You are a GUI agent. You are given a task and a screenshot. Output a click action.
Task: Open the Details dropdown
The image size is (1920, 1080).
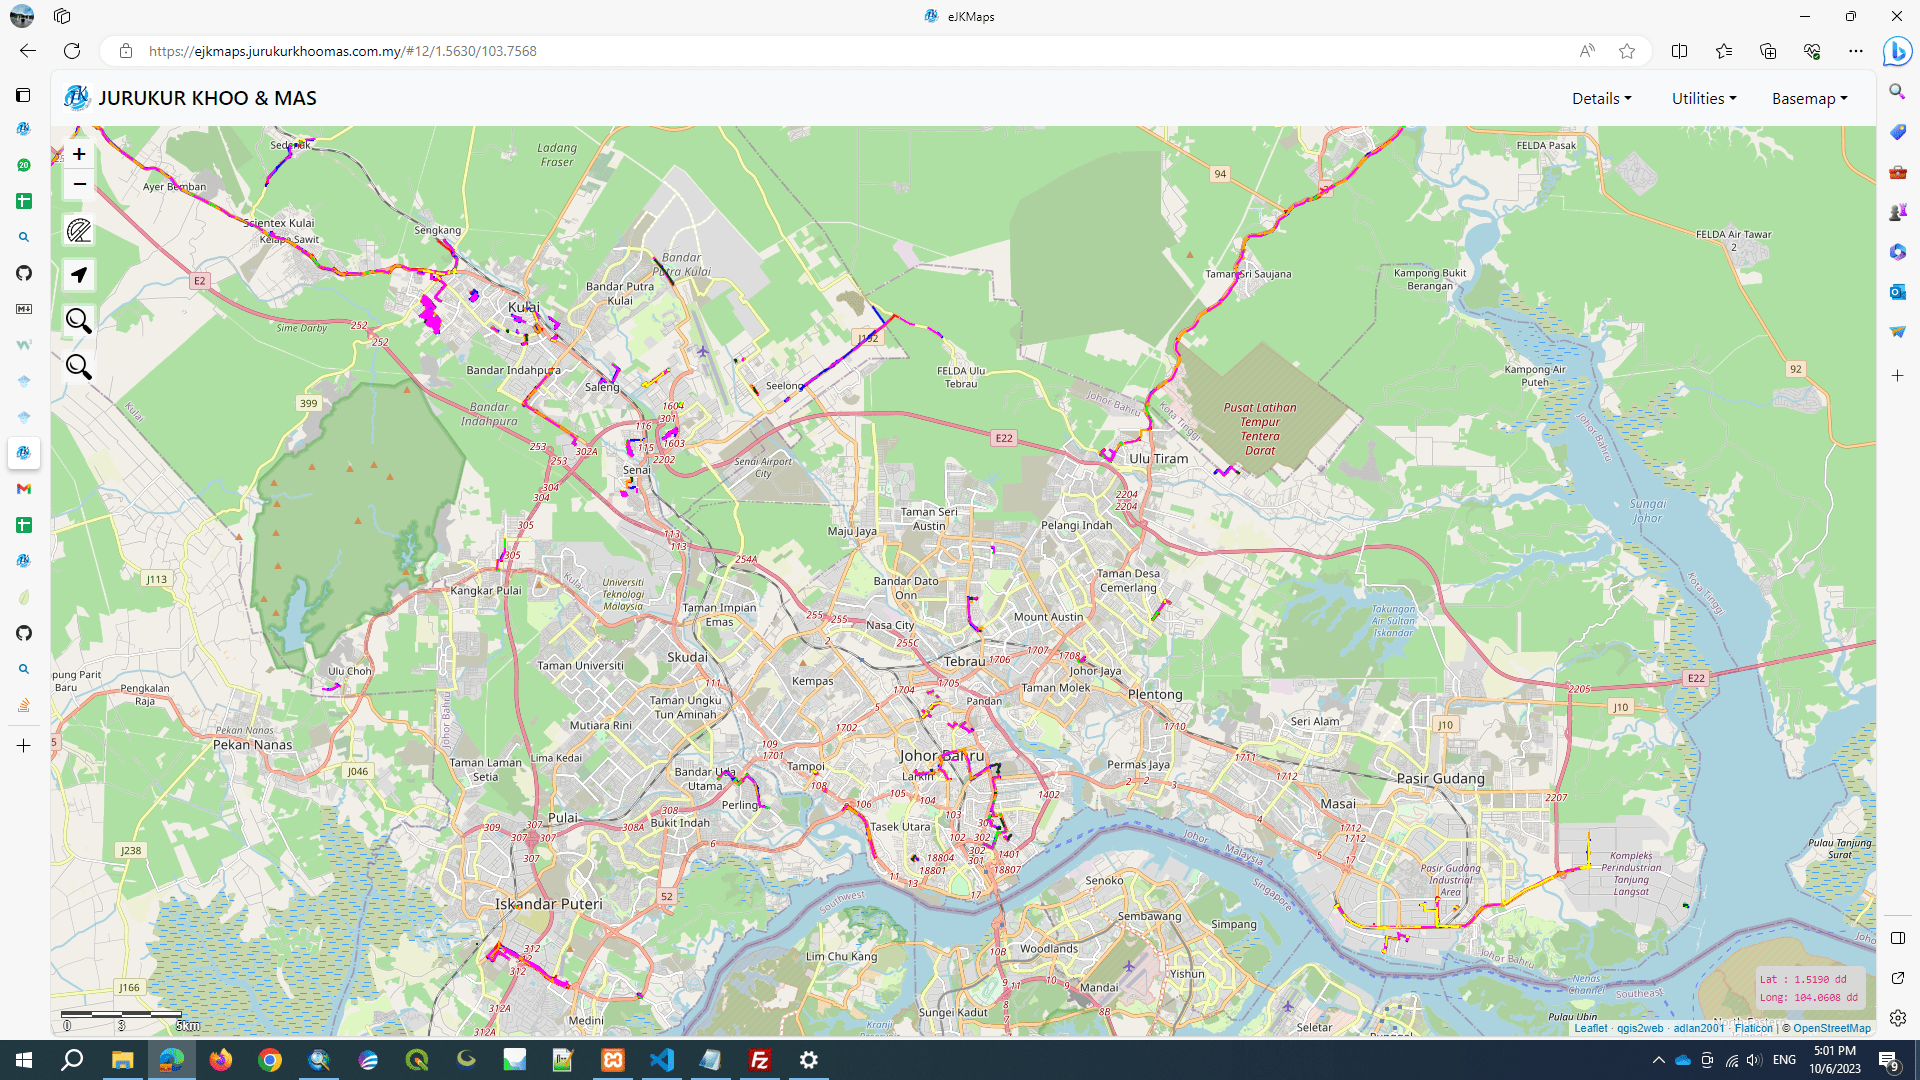coord(1601,98)
